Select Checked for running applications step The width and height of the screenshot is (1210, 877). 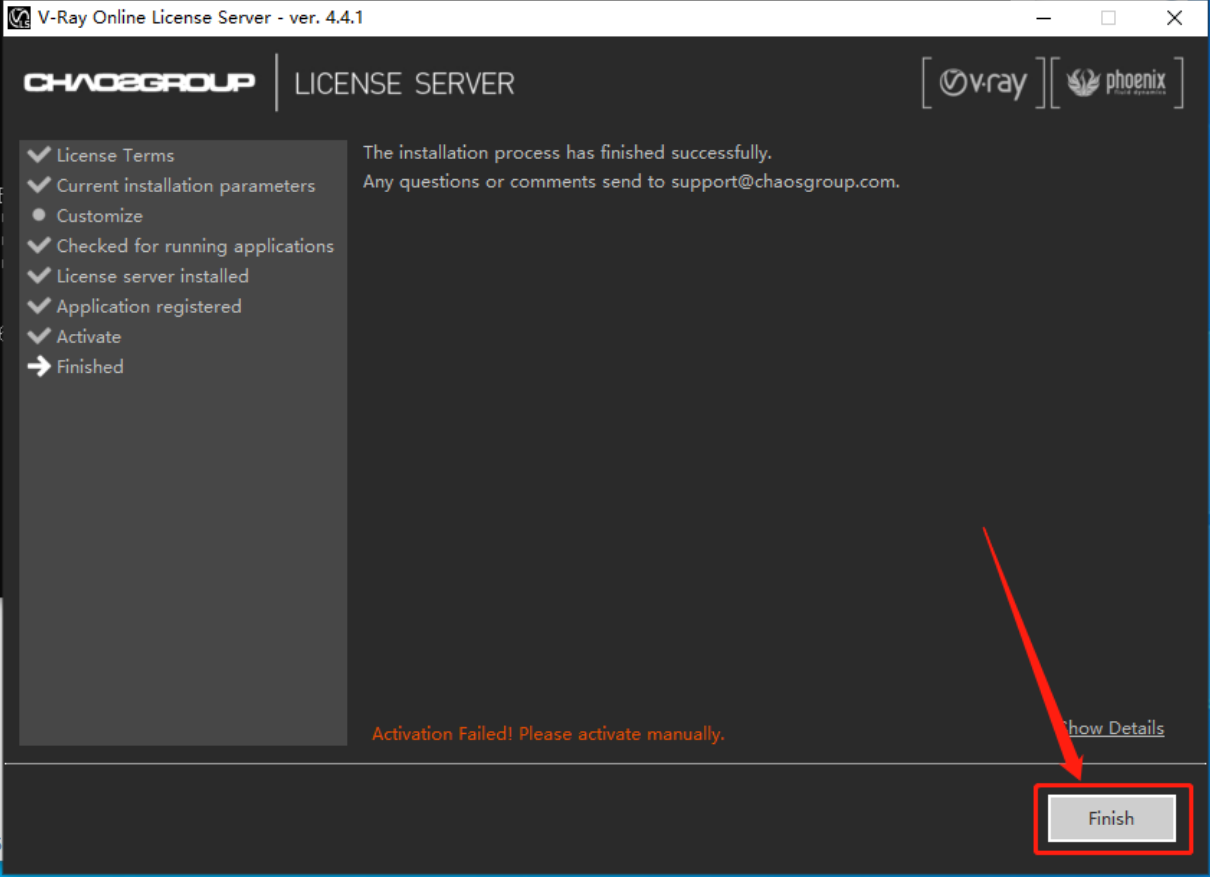tap(195, 246)
